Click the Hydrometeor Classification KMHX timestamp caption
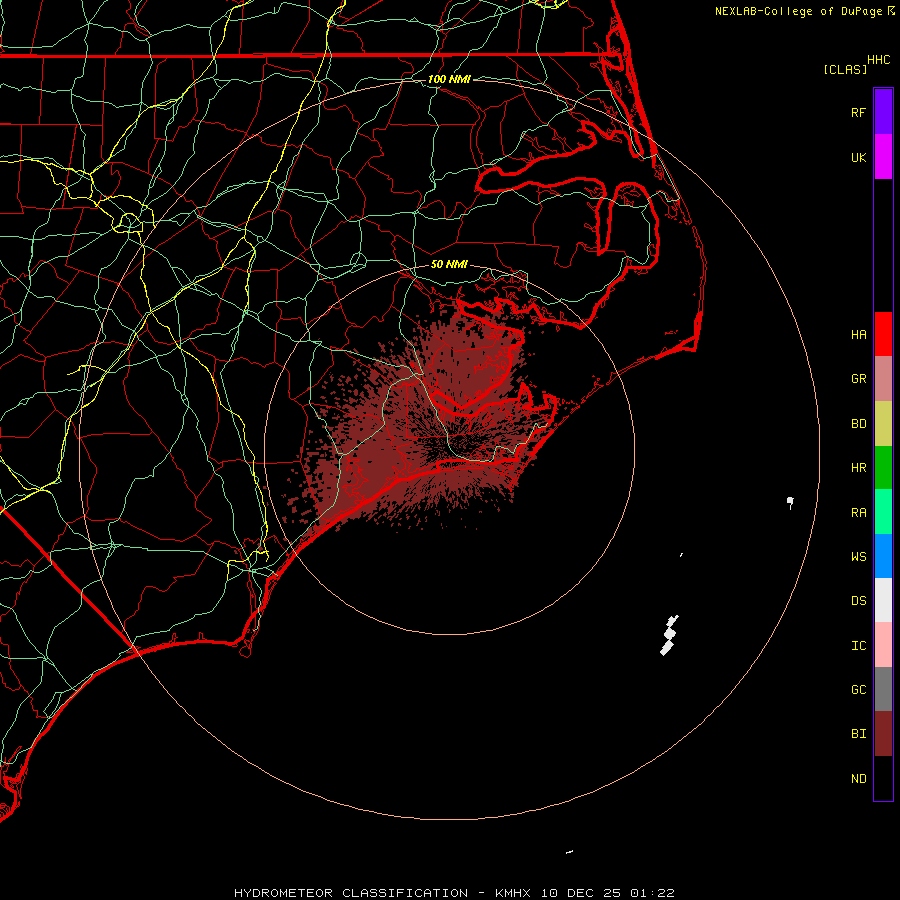Image resolution: width=900 pixels, height=900 pixels. click(454, 893)
